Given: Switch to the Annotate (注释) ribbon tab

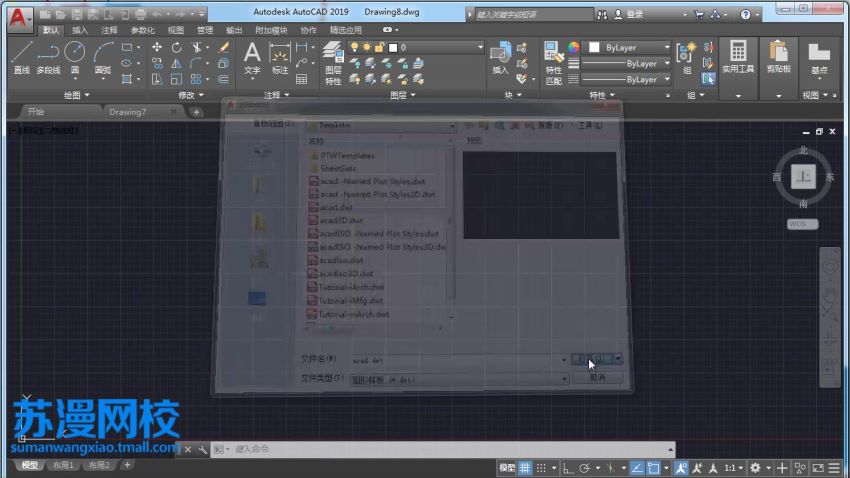Looking at the screenshot, I should tap(109, 30).
